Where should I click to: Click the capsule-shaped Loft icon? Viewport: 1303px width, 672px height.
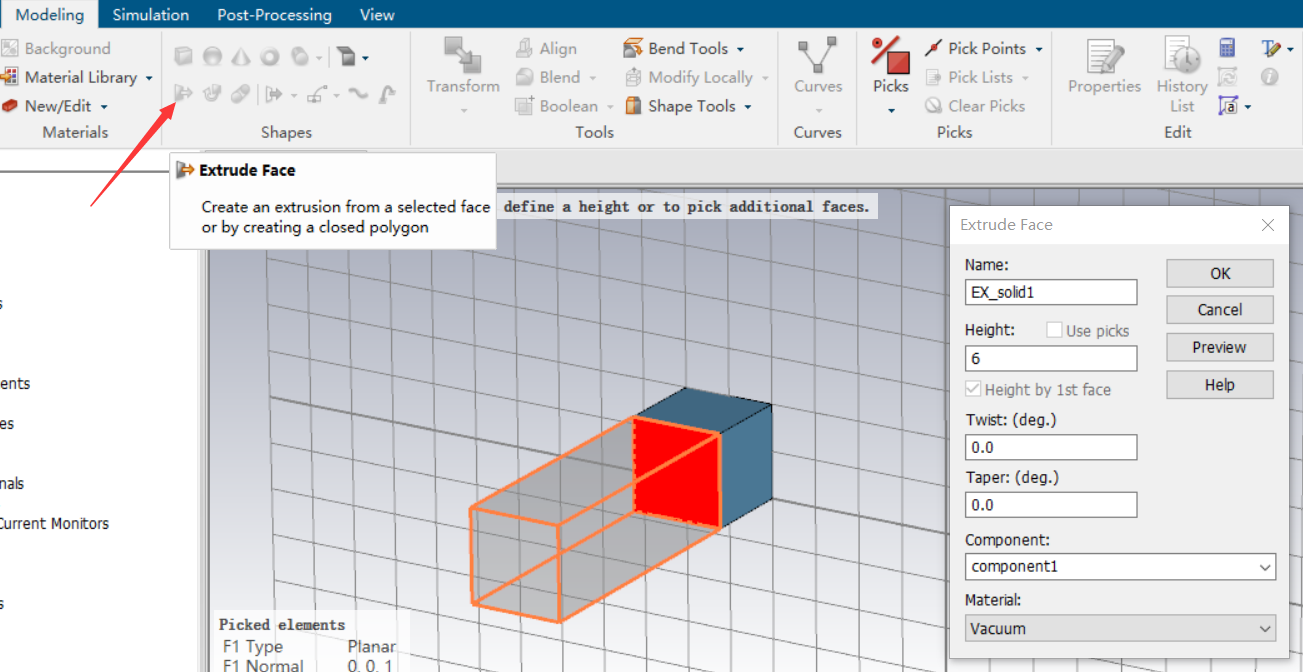click(x=241, y=94)
